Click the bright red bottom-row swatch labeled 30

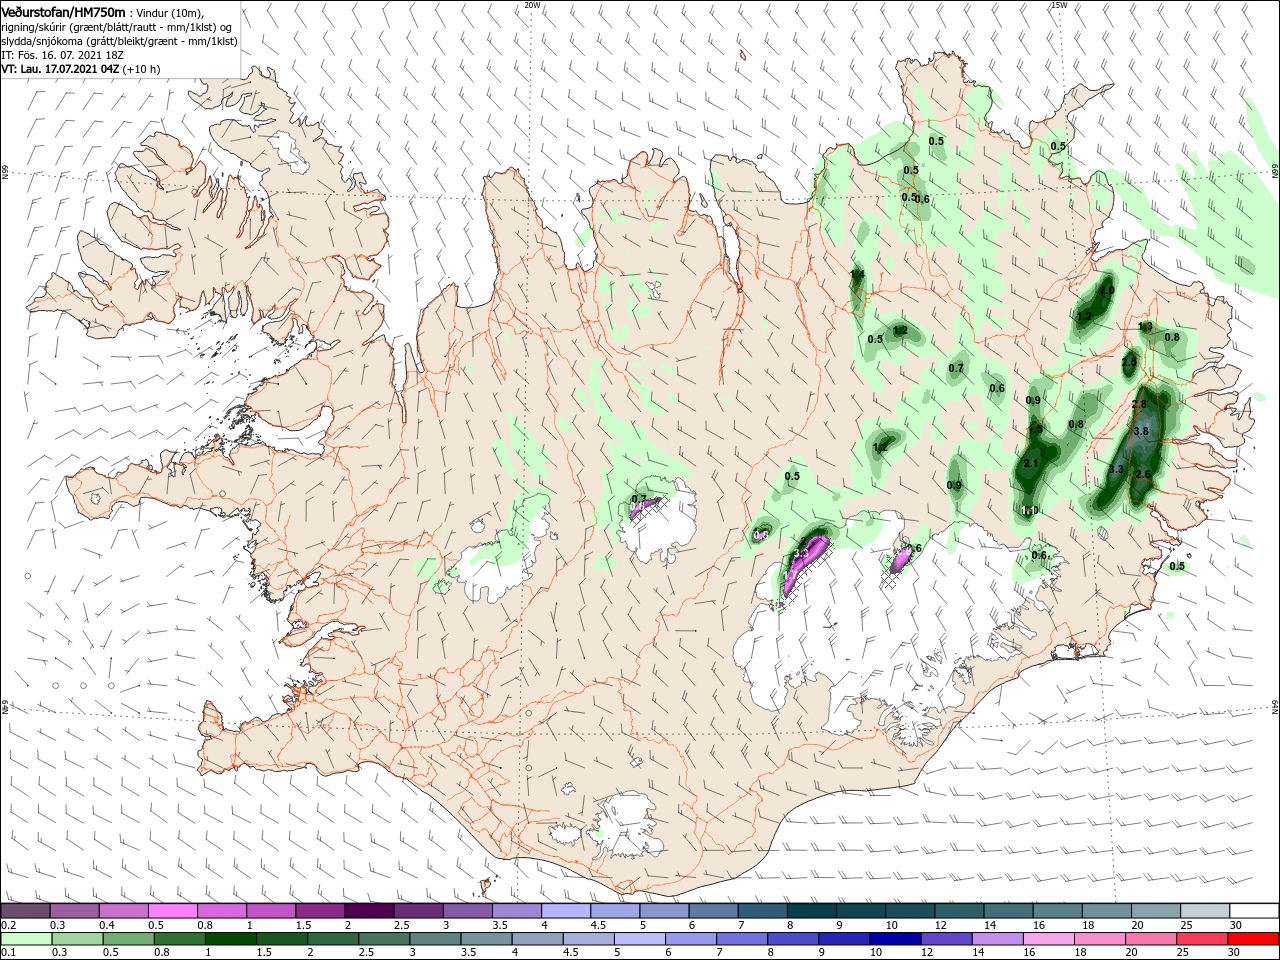(x=1253, y=939)
